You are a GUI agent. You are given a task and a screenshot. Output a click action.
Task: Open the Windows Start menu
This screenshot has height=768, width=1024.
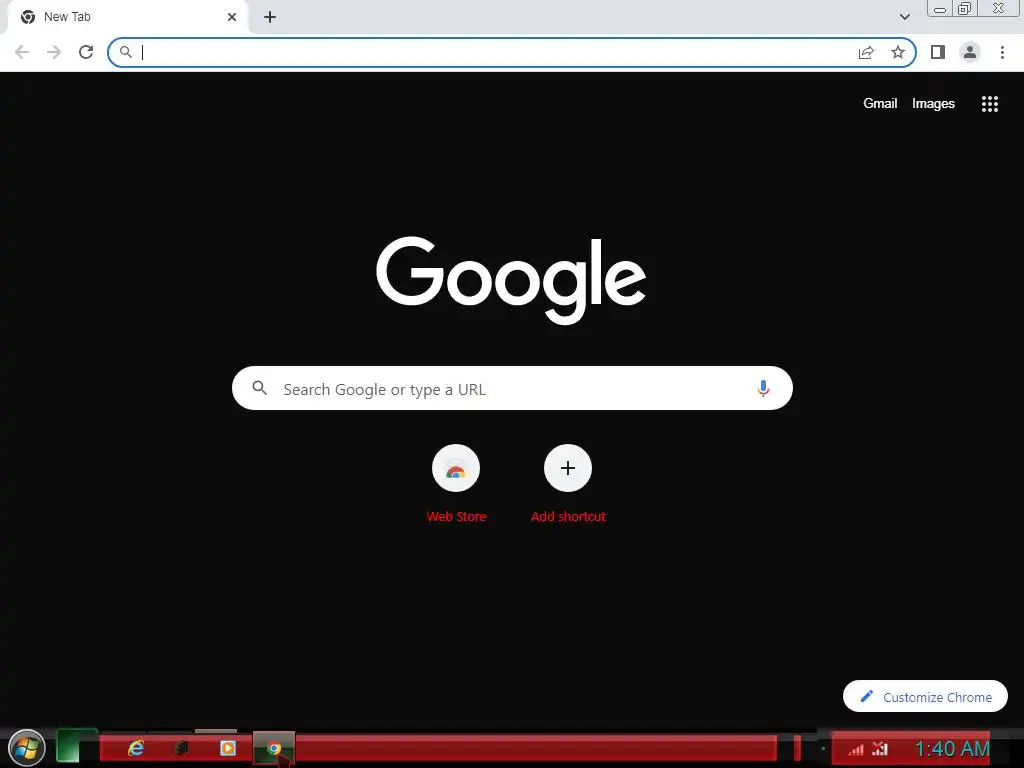(27, 748)
